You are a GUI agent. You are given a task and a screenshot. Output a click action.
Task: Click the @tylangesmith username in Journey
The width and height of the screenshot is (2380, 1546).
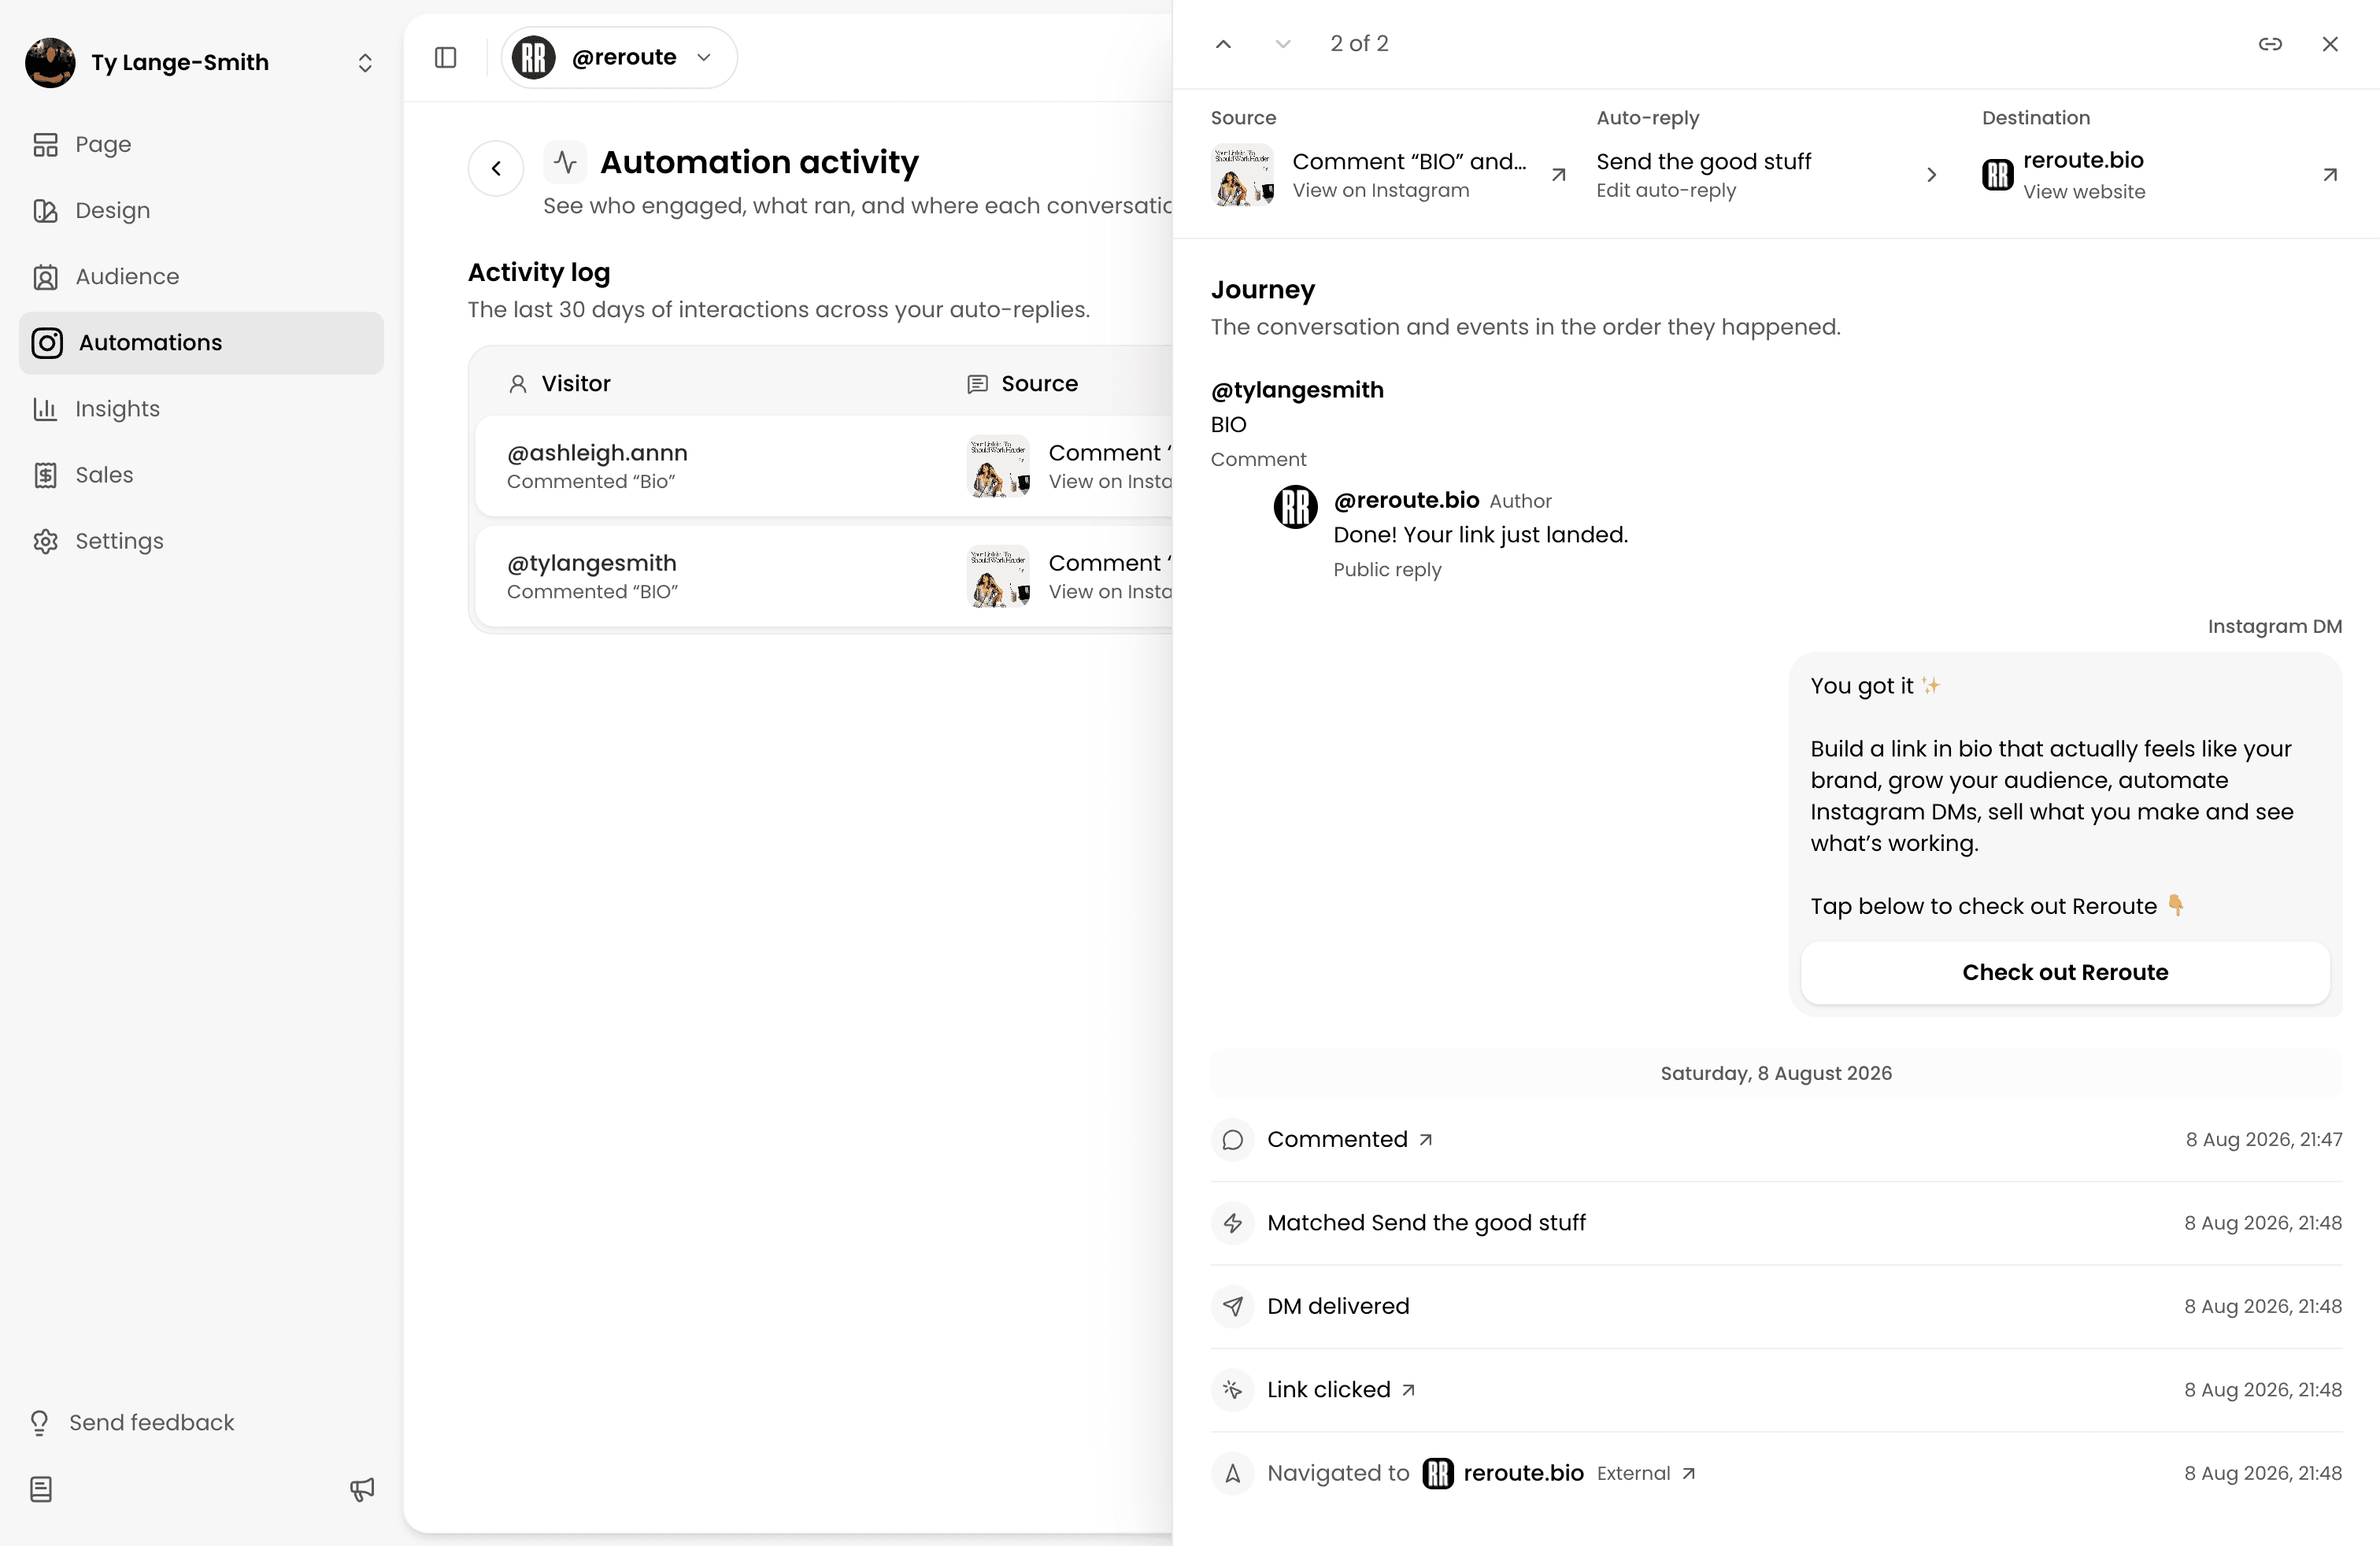[1297, 390]
